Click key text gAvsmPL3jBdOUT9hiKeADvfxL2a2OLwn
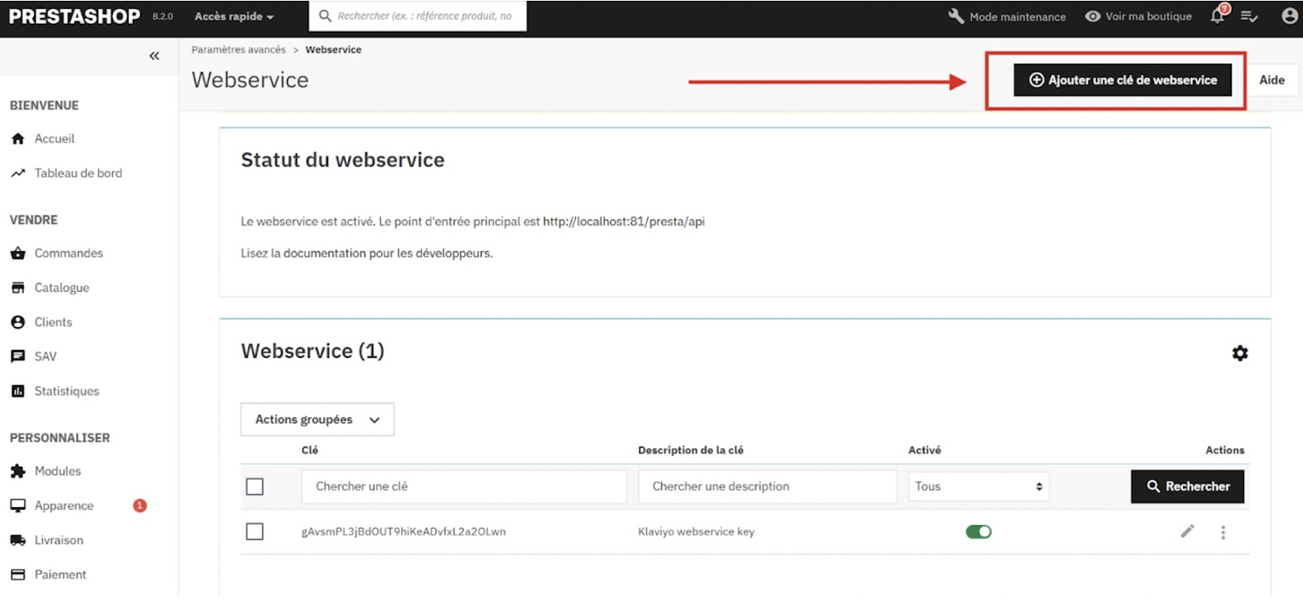The image size is (1303, 615). click(403, 532)
